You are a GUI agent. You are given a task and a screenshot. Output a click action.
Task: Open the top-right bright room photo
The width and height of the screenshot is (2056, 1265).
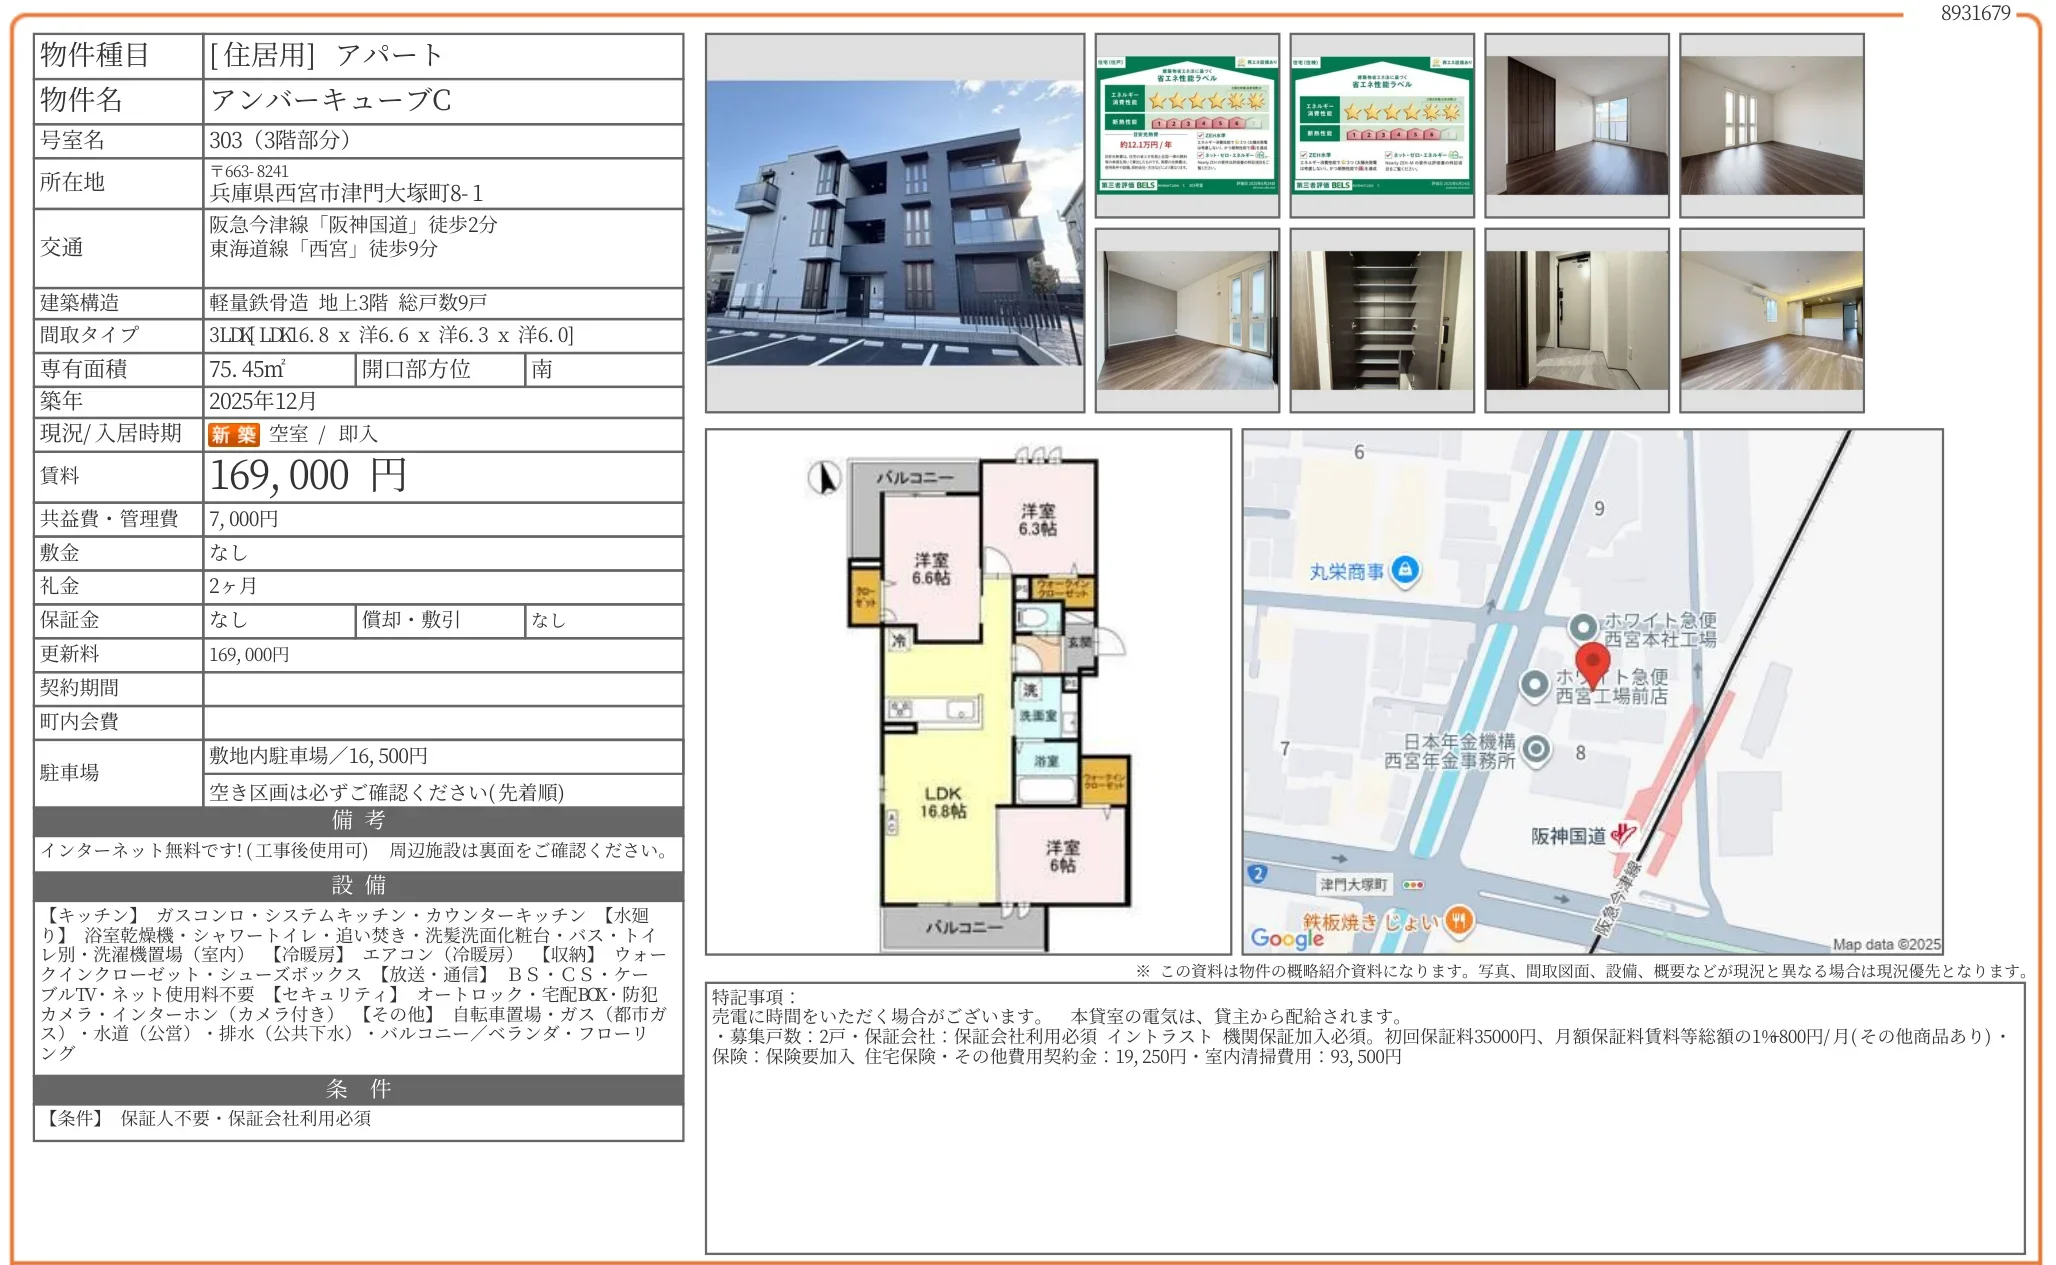(1771, 125)
